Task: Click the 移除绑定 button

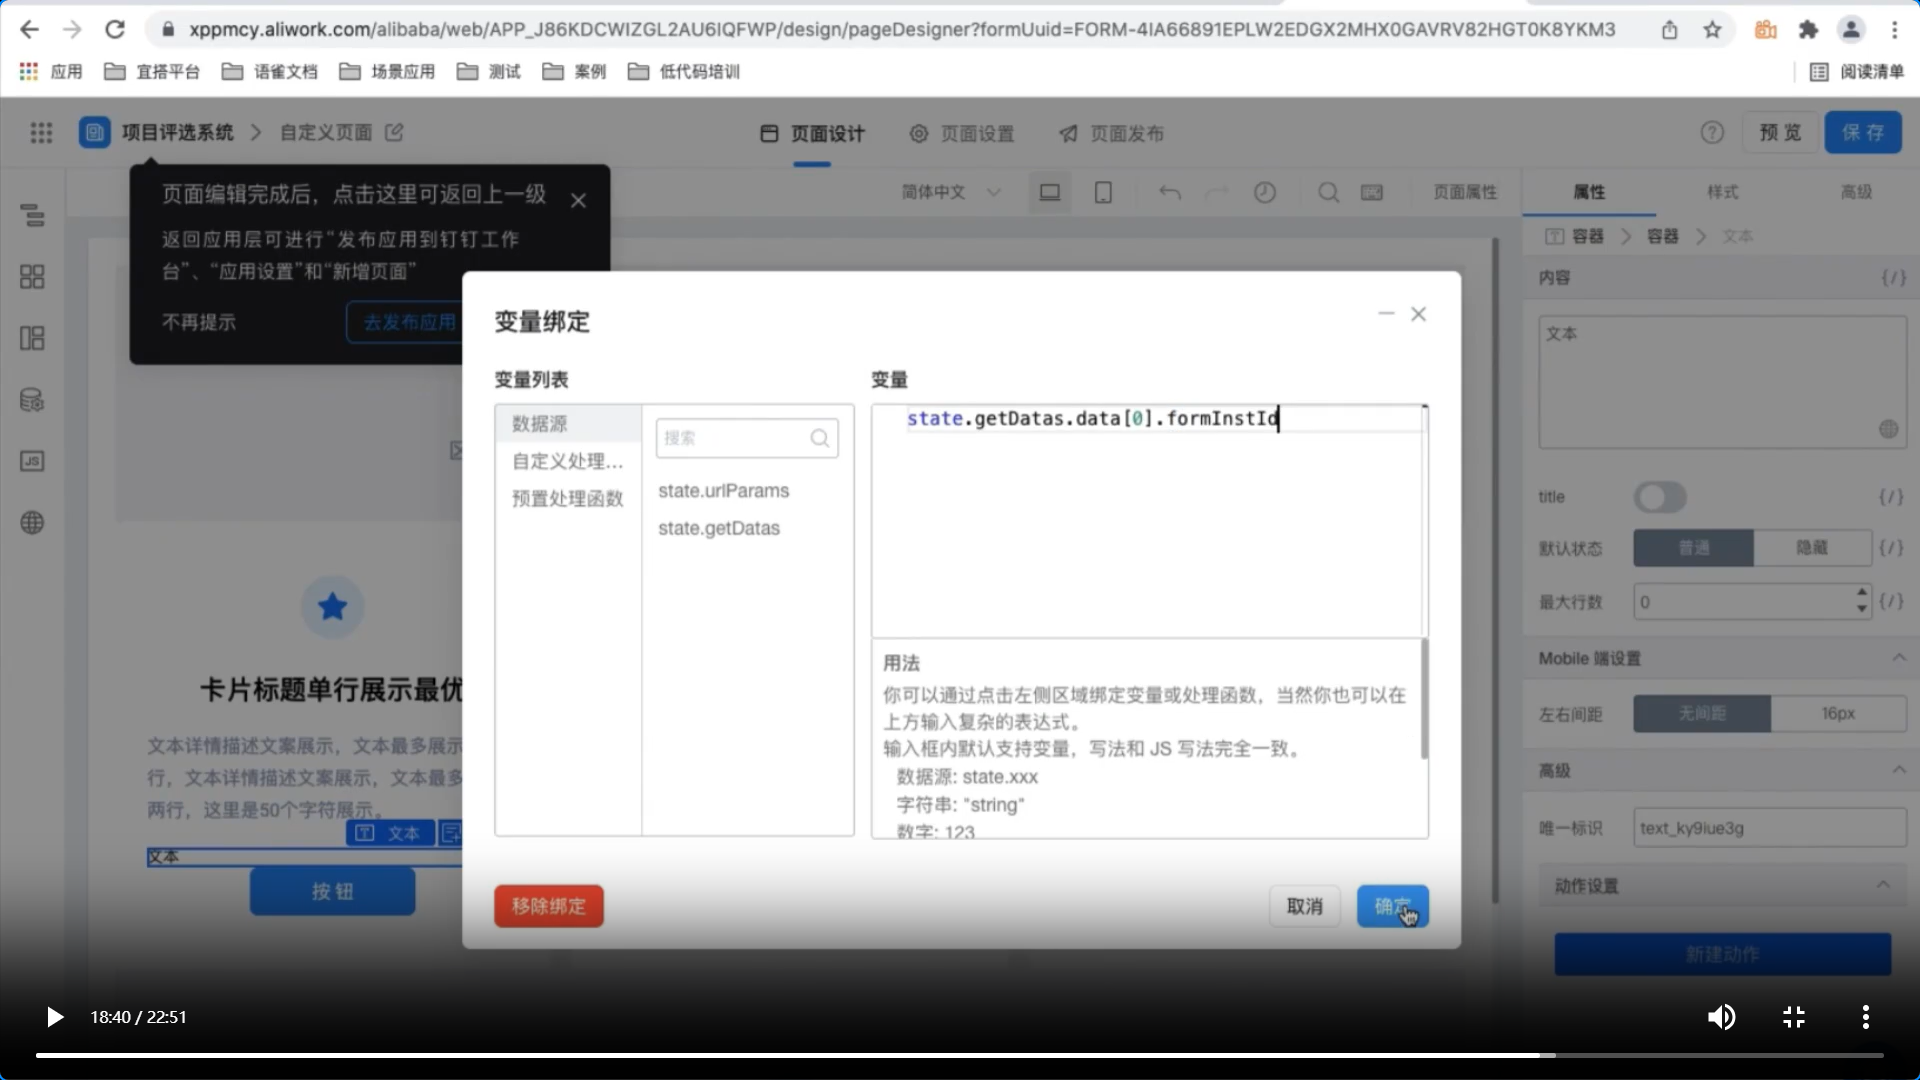Action: coord(548,906)
